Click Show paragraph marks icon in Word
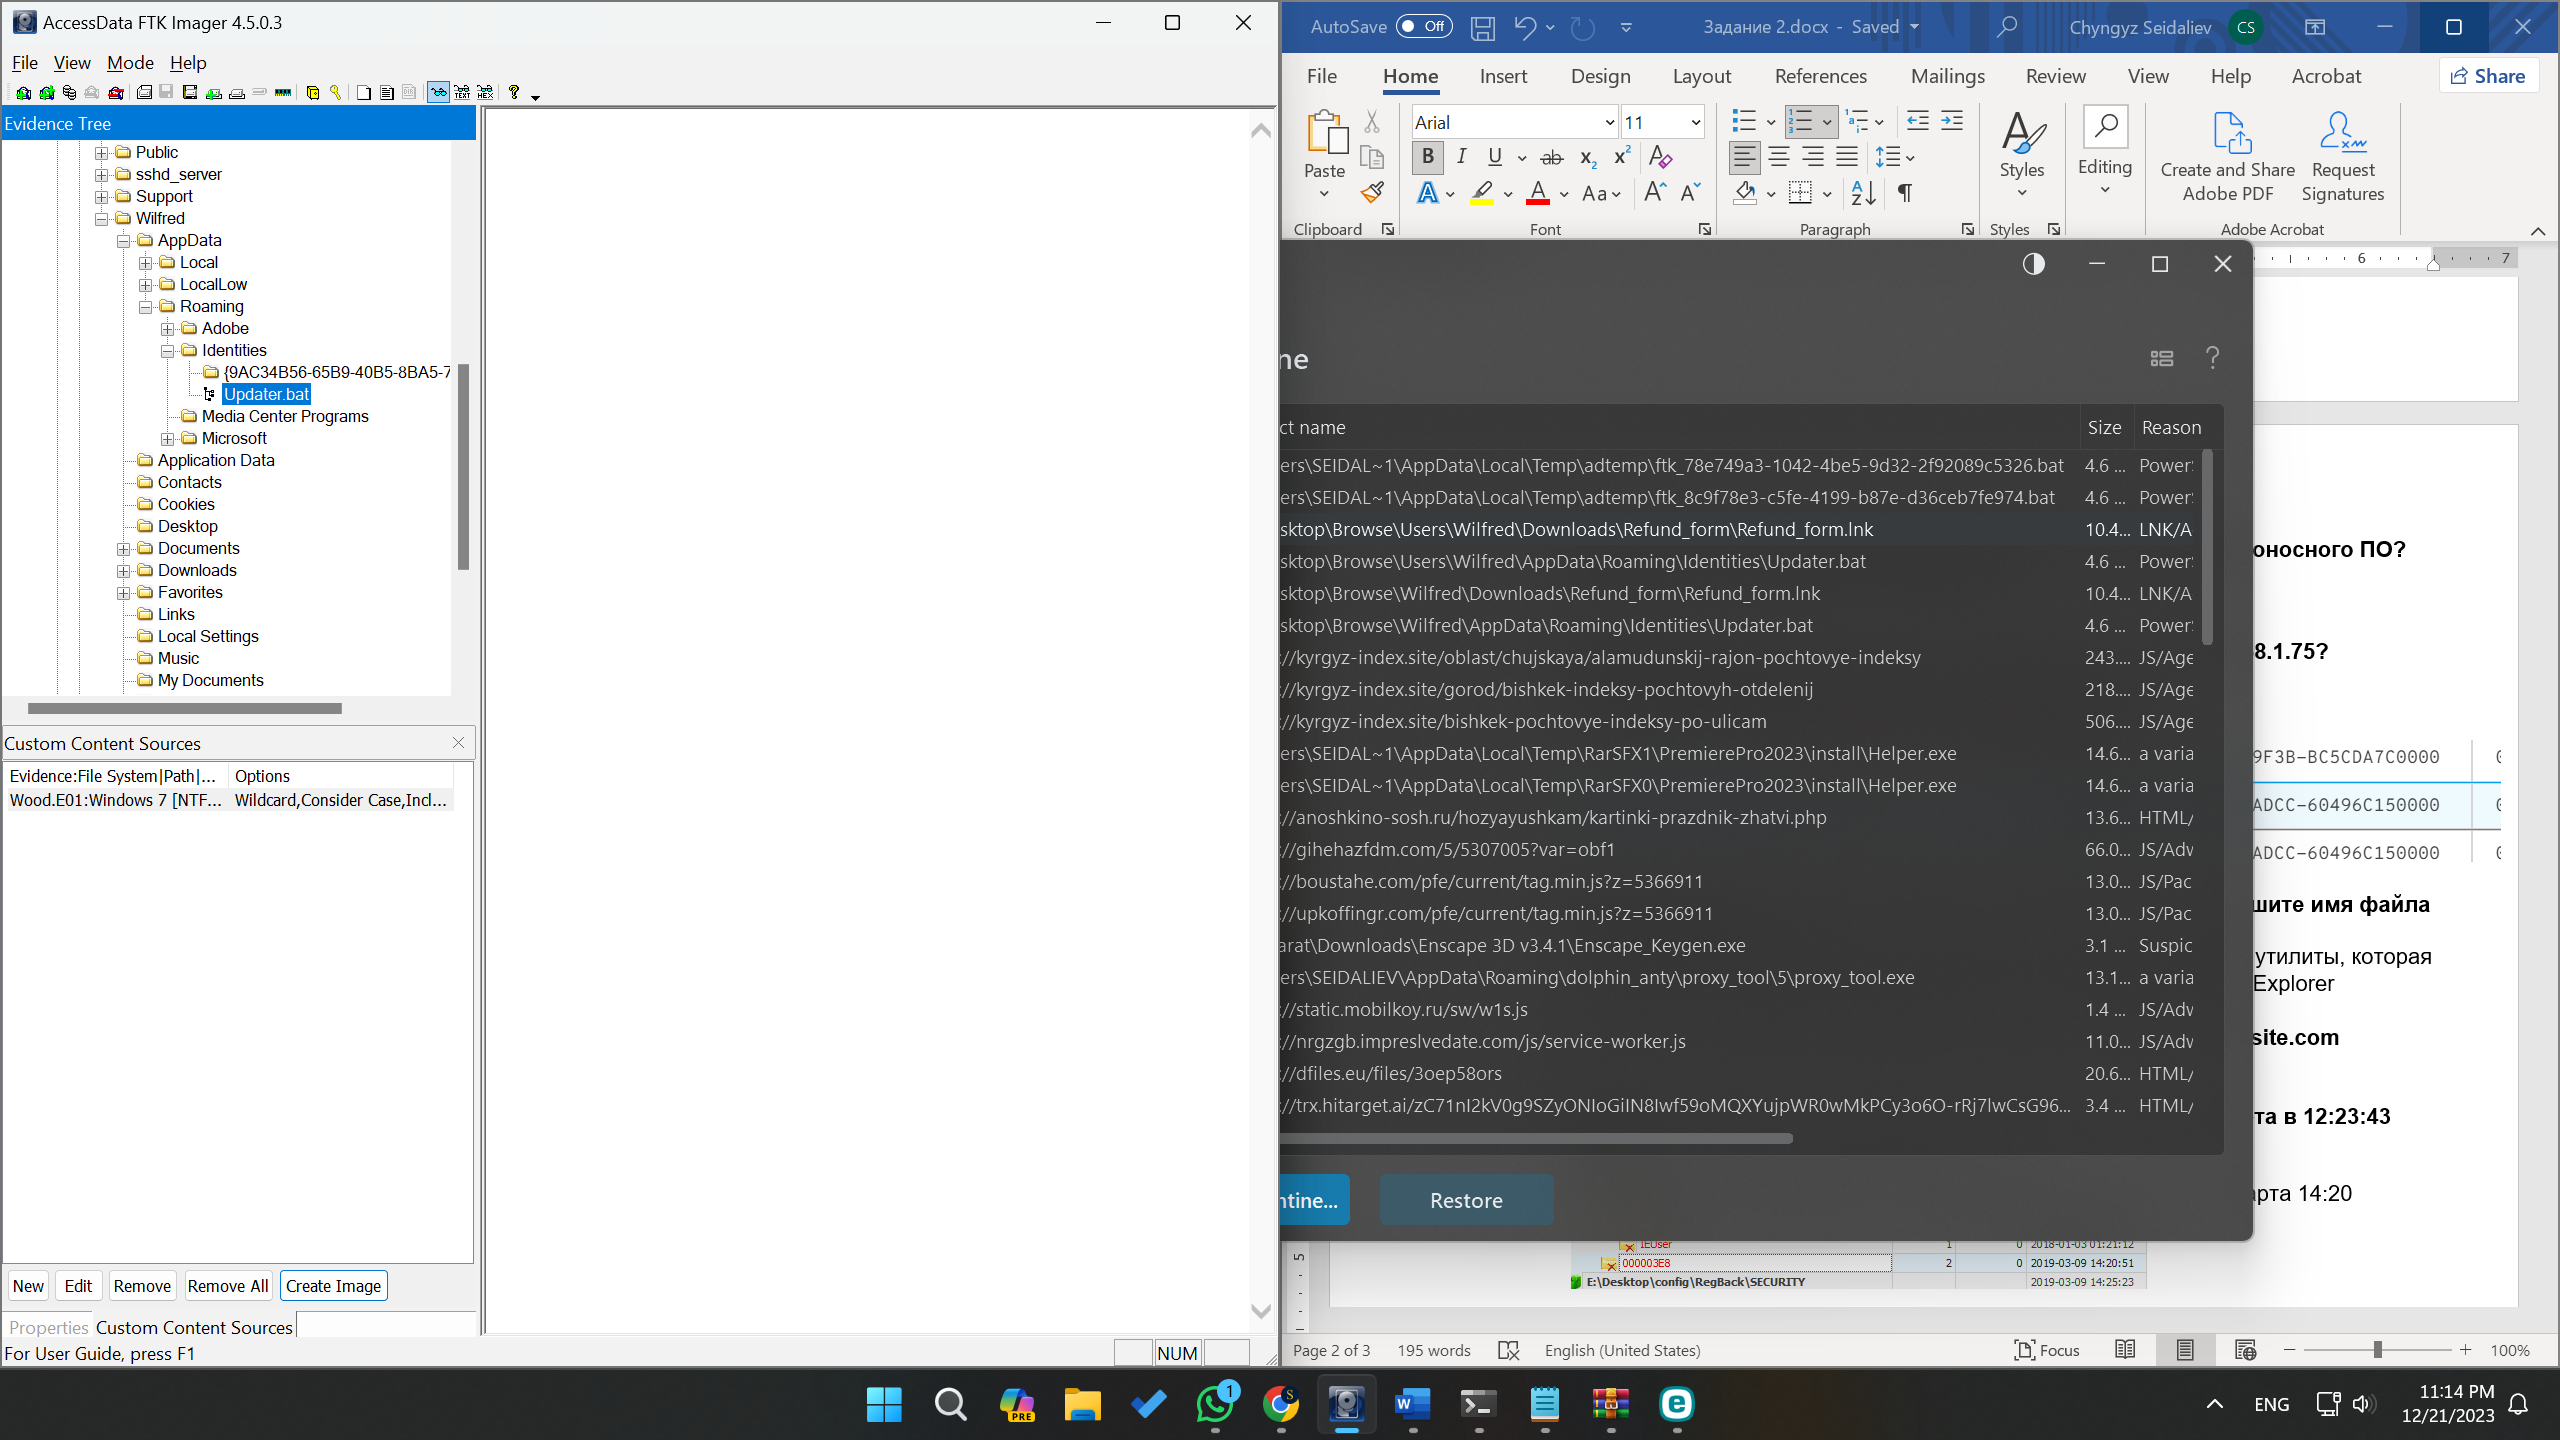 click(x=1905, y=193)
